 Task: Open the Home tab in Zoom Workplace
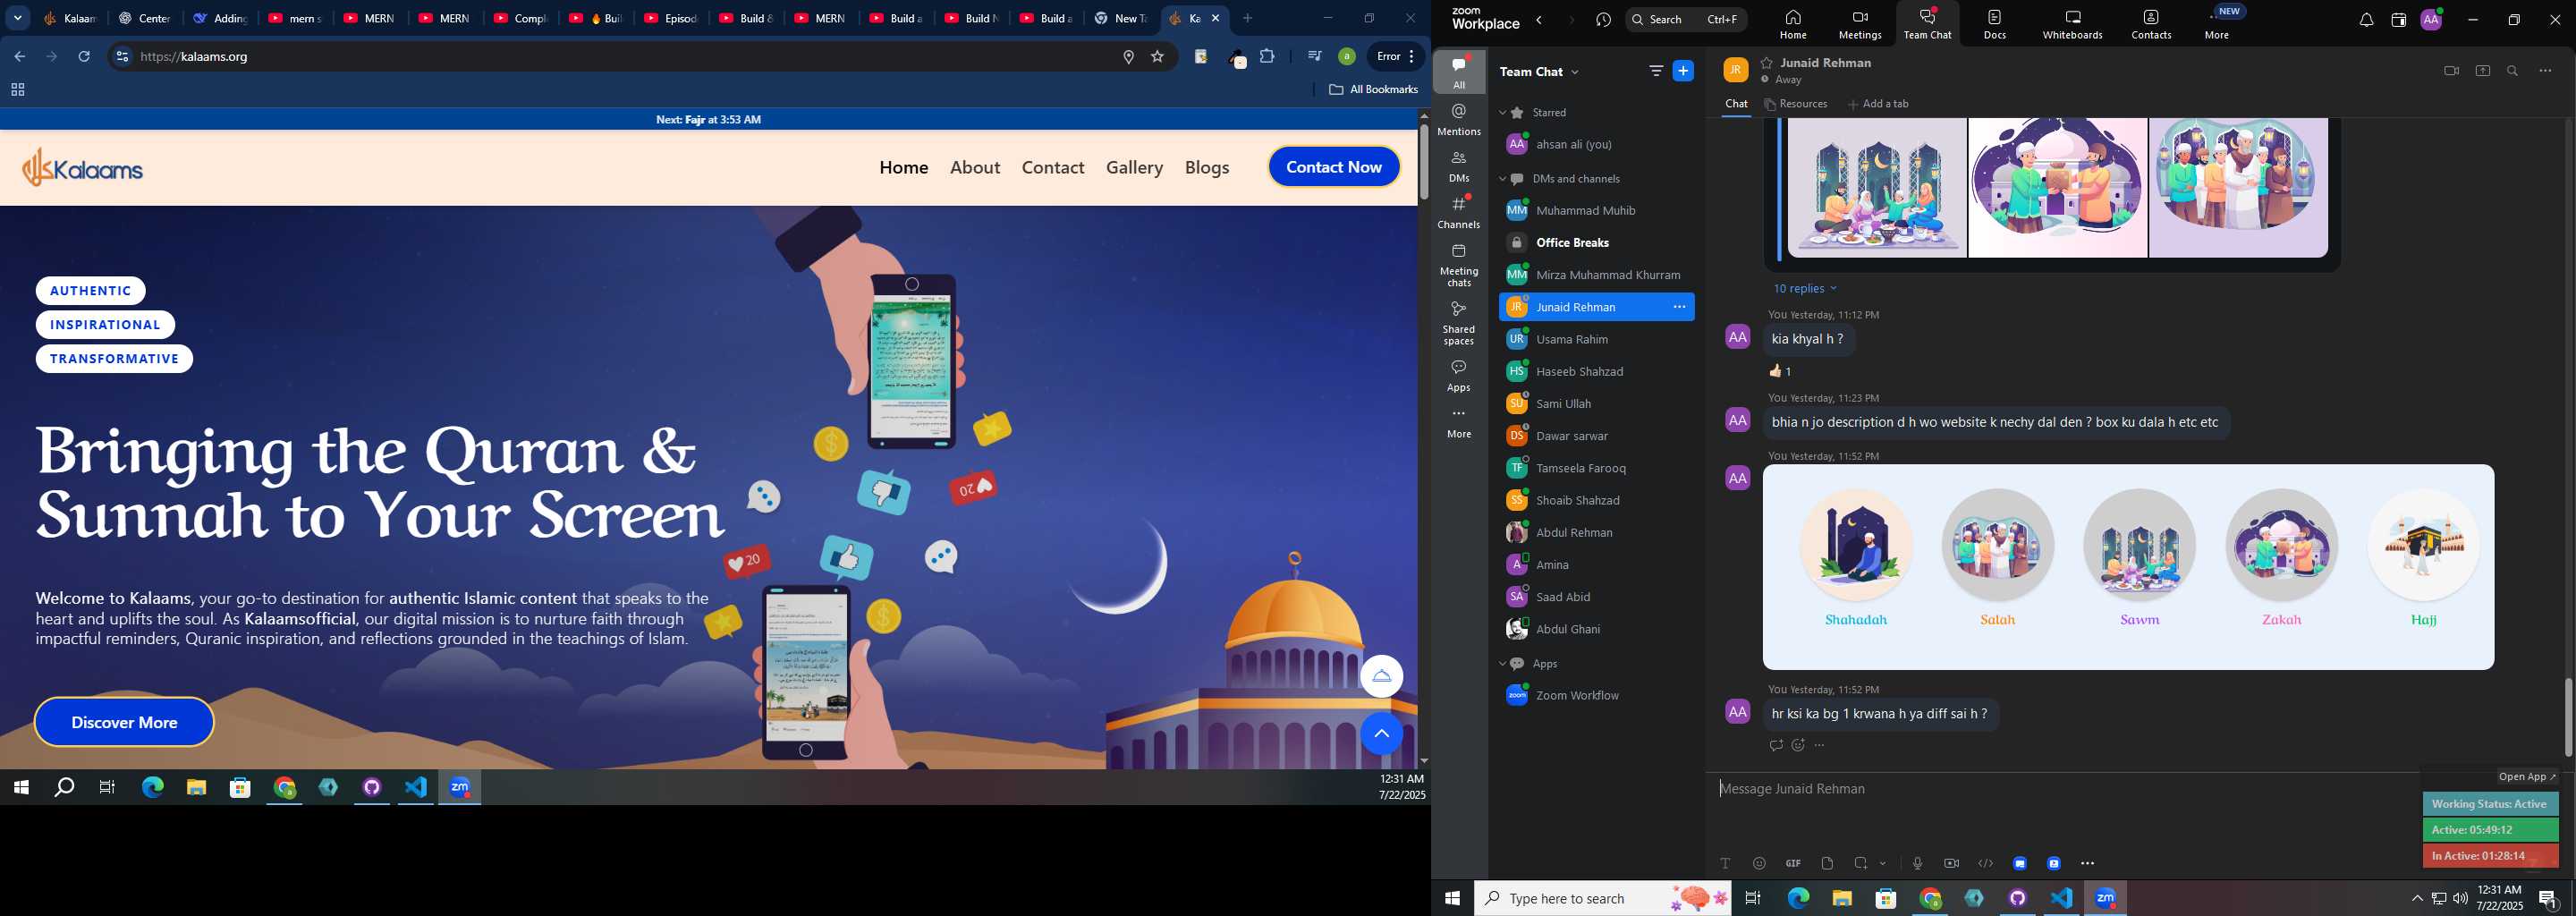[x=1793, y=24]
